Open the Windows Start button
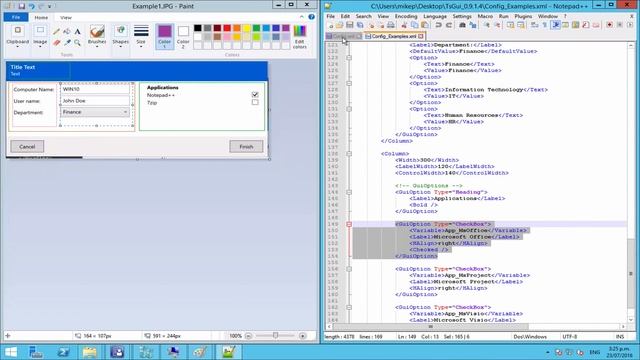Screen dimensions: 640x360 (x=11, y=352)
